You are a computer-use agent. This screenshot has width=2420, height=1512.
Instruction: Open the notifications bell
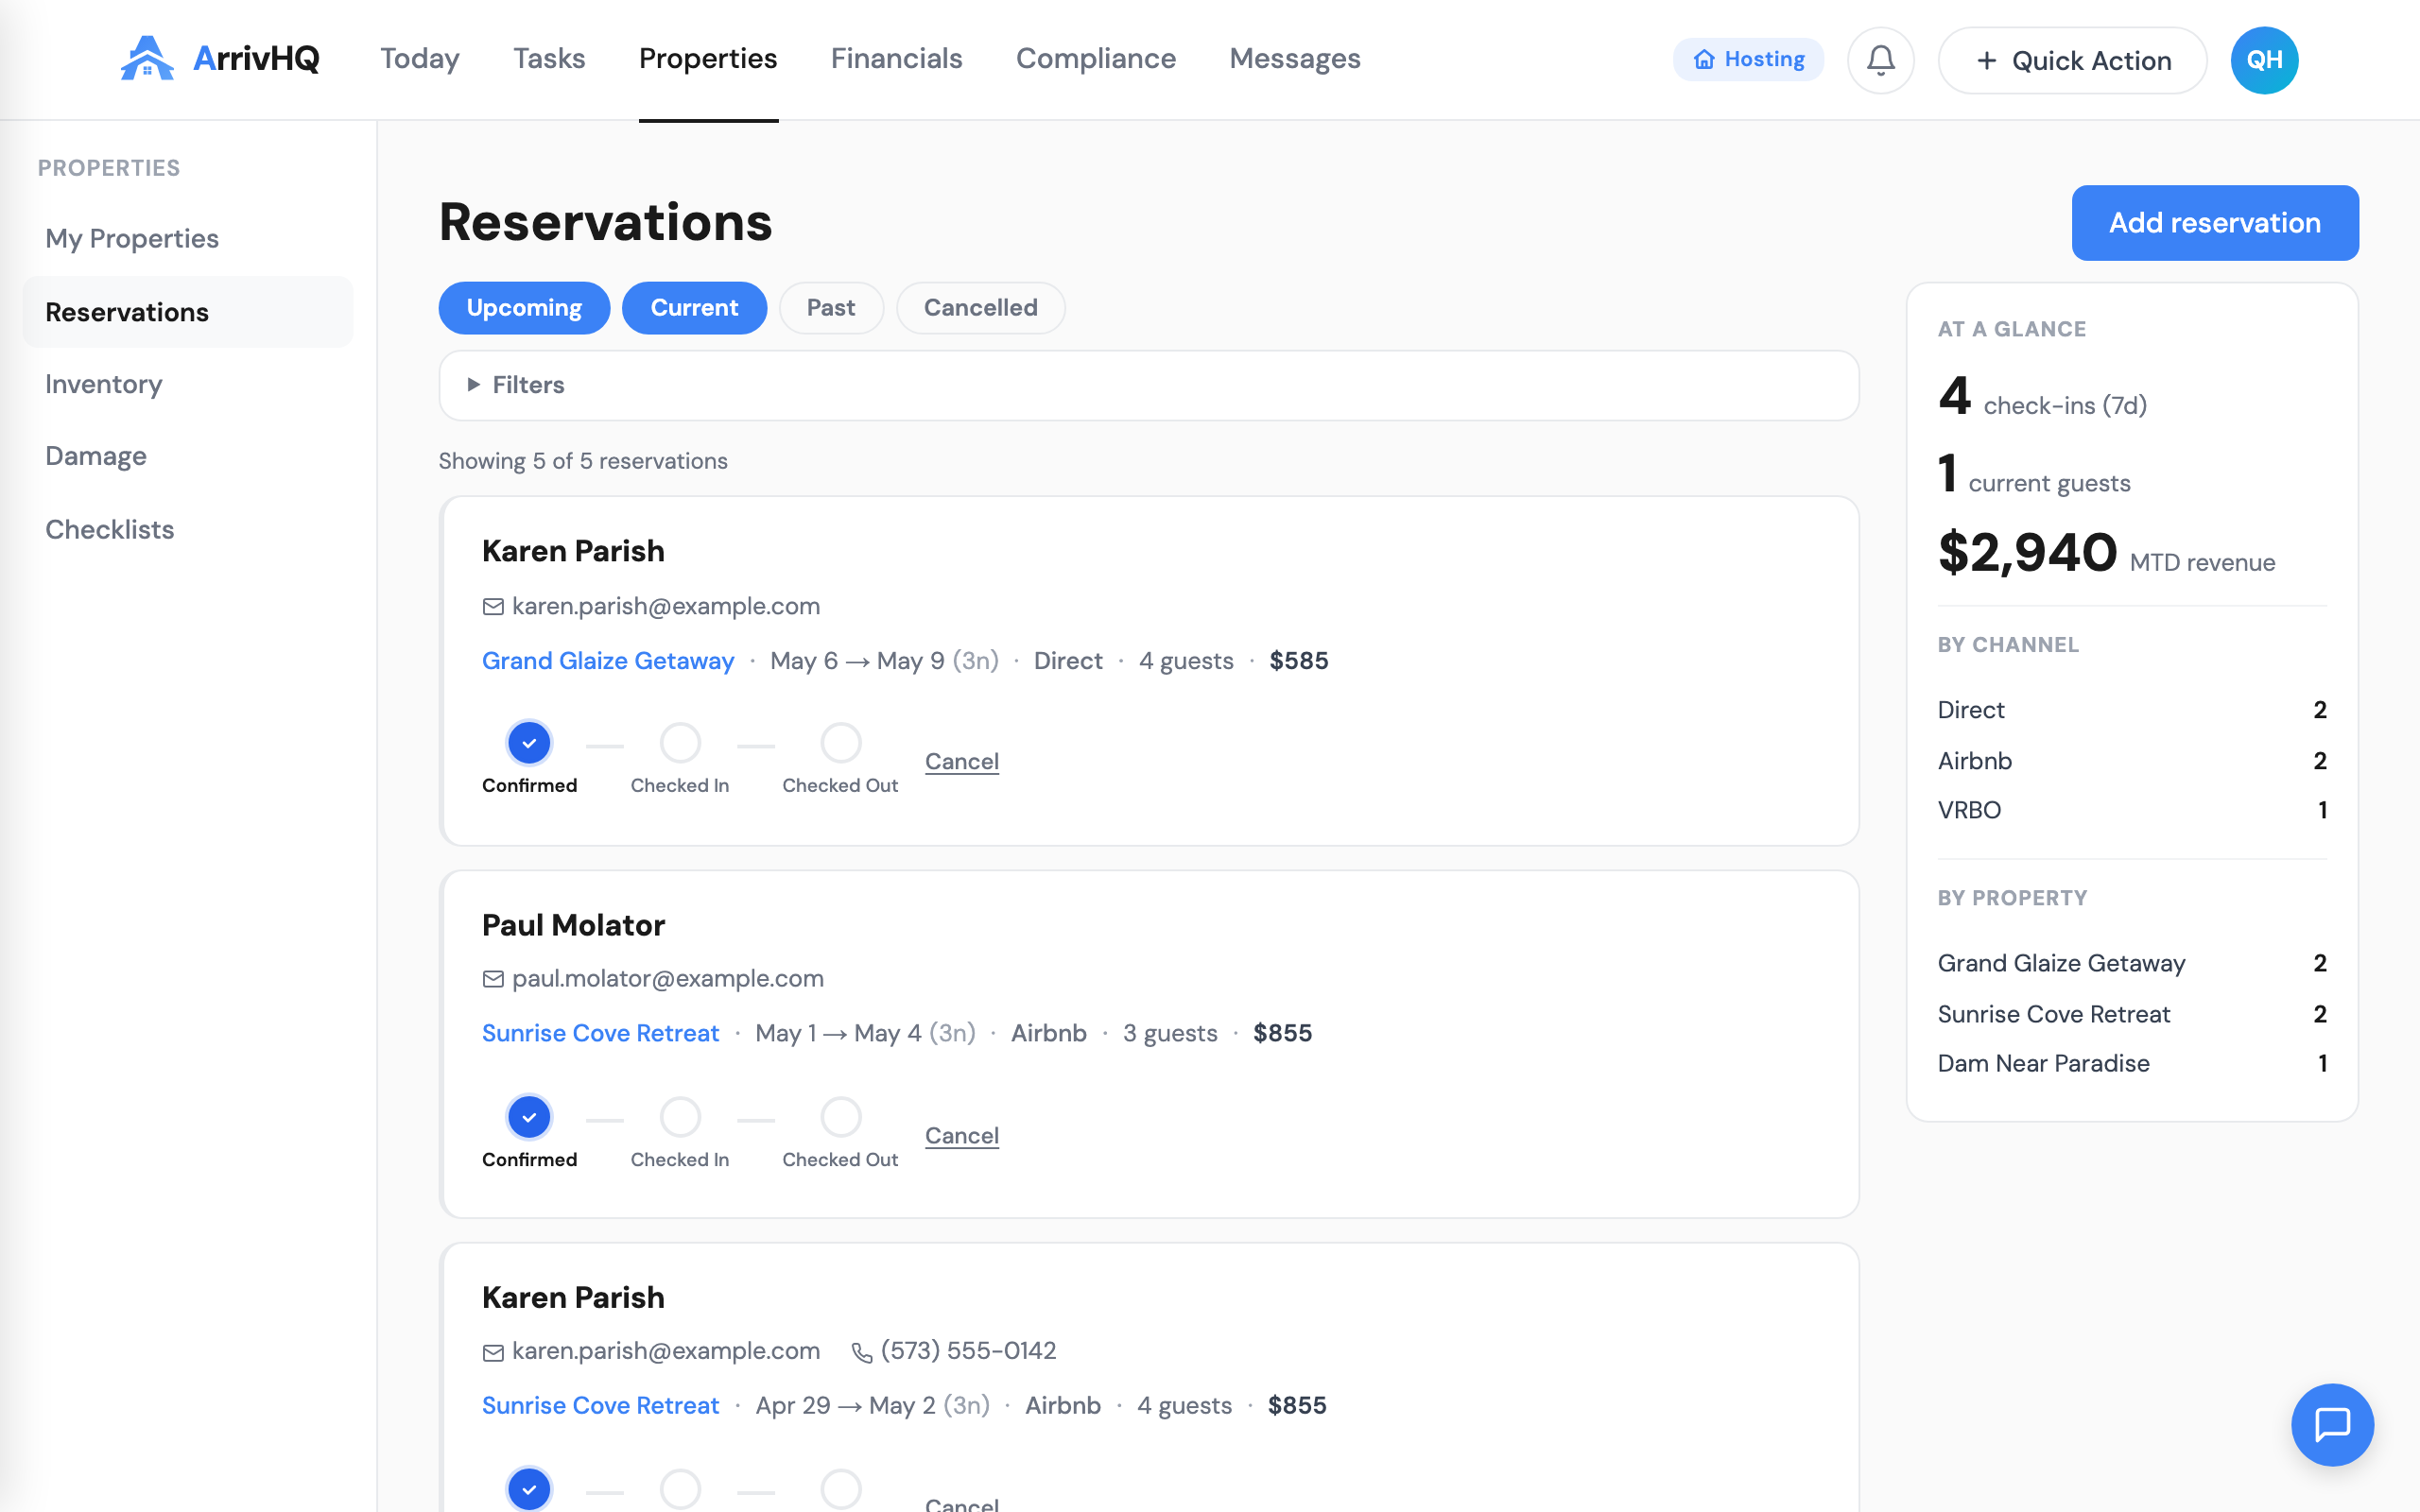click(1880, 60)
